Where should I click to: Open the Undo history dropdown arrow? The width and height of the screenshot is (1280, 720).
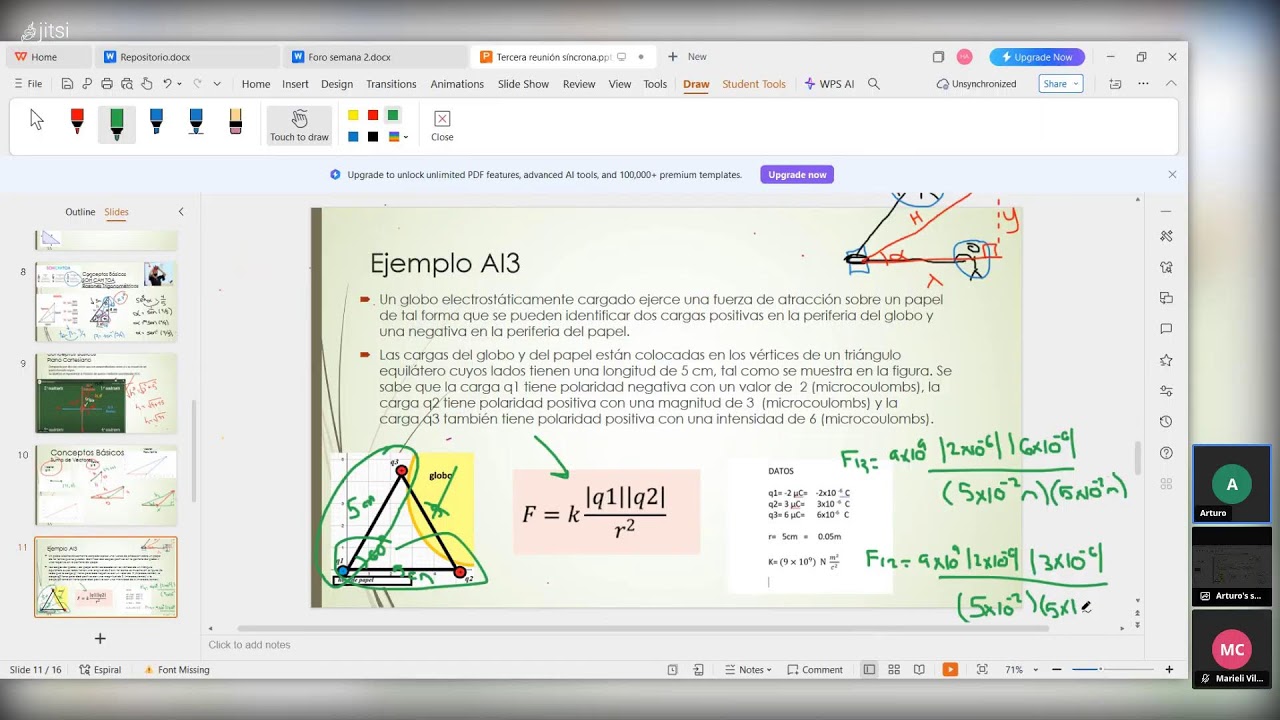pyautogui.click(x=180, y=84)
